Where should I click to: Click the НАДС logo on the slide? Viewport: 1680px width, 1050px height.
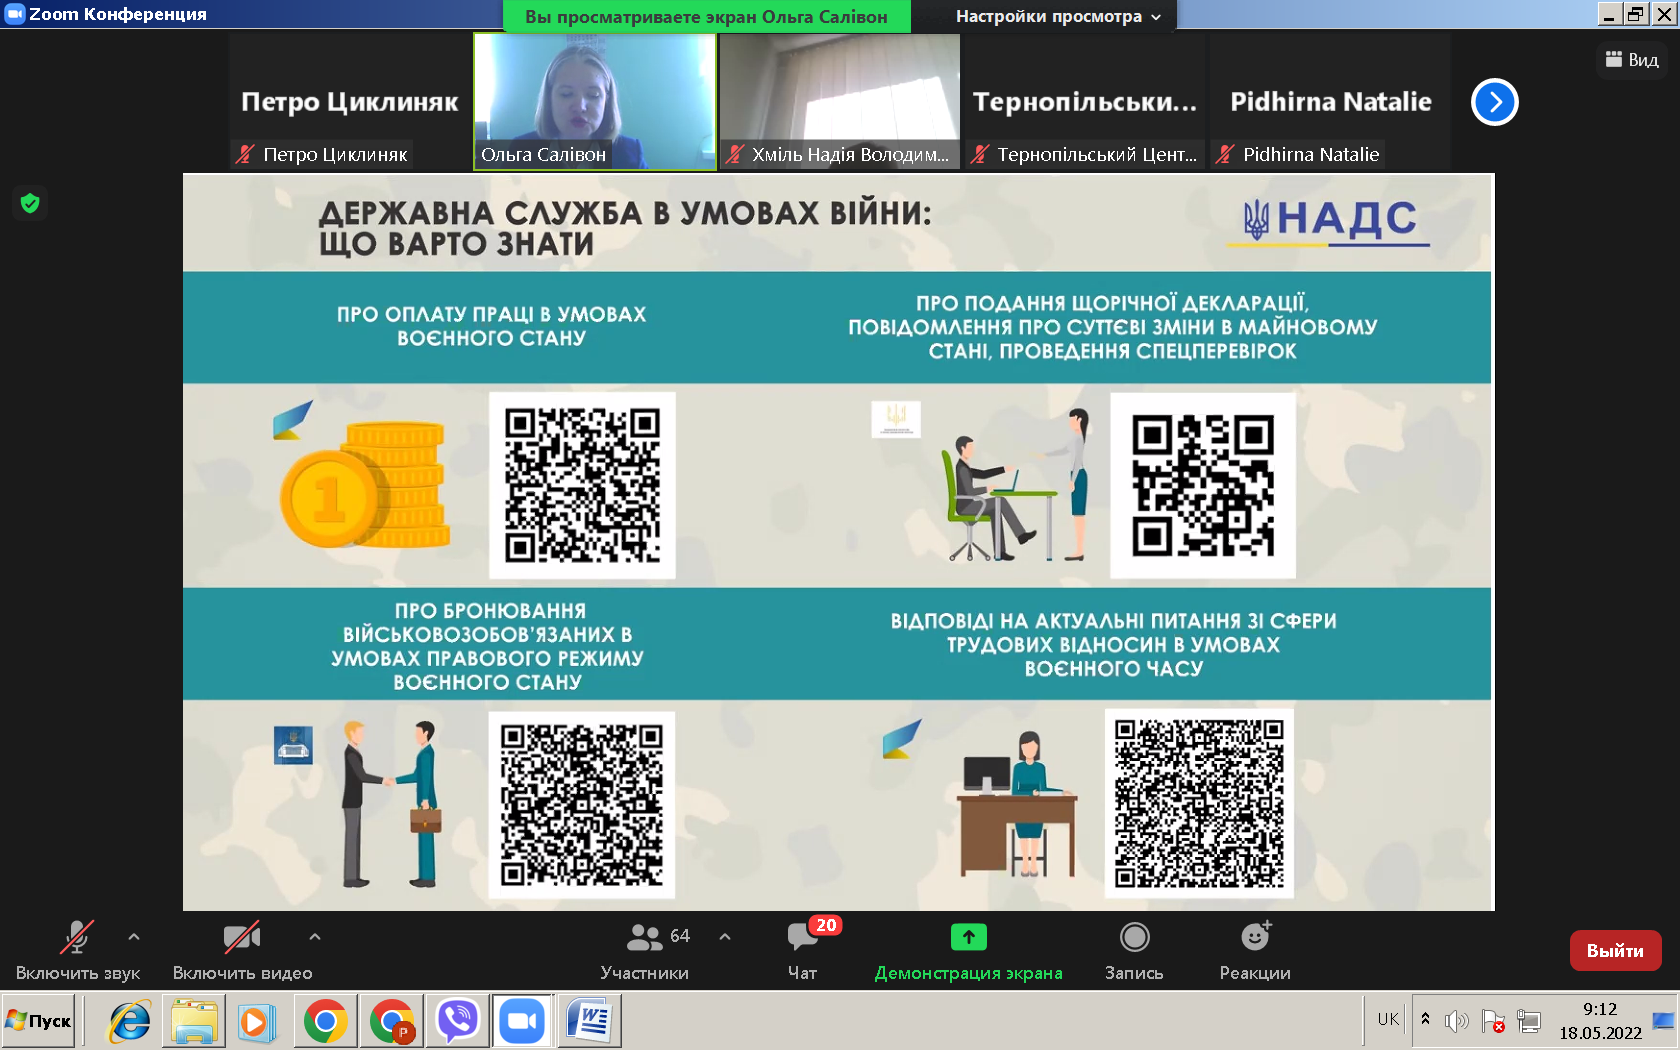point(1330,220)
